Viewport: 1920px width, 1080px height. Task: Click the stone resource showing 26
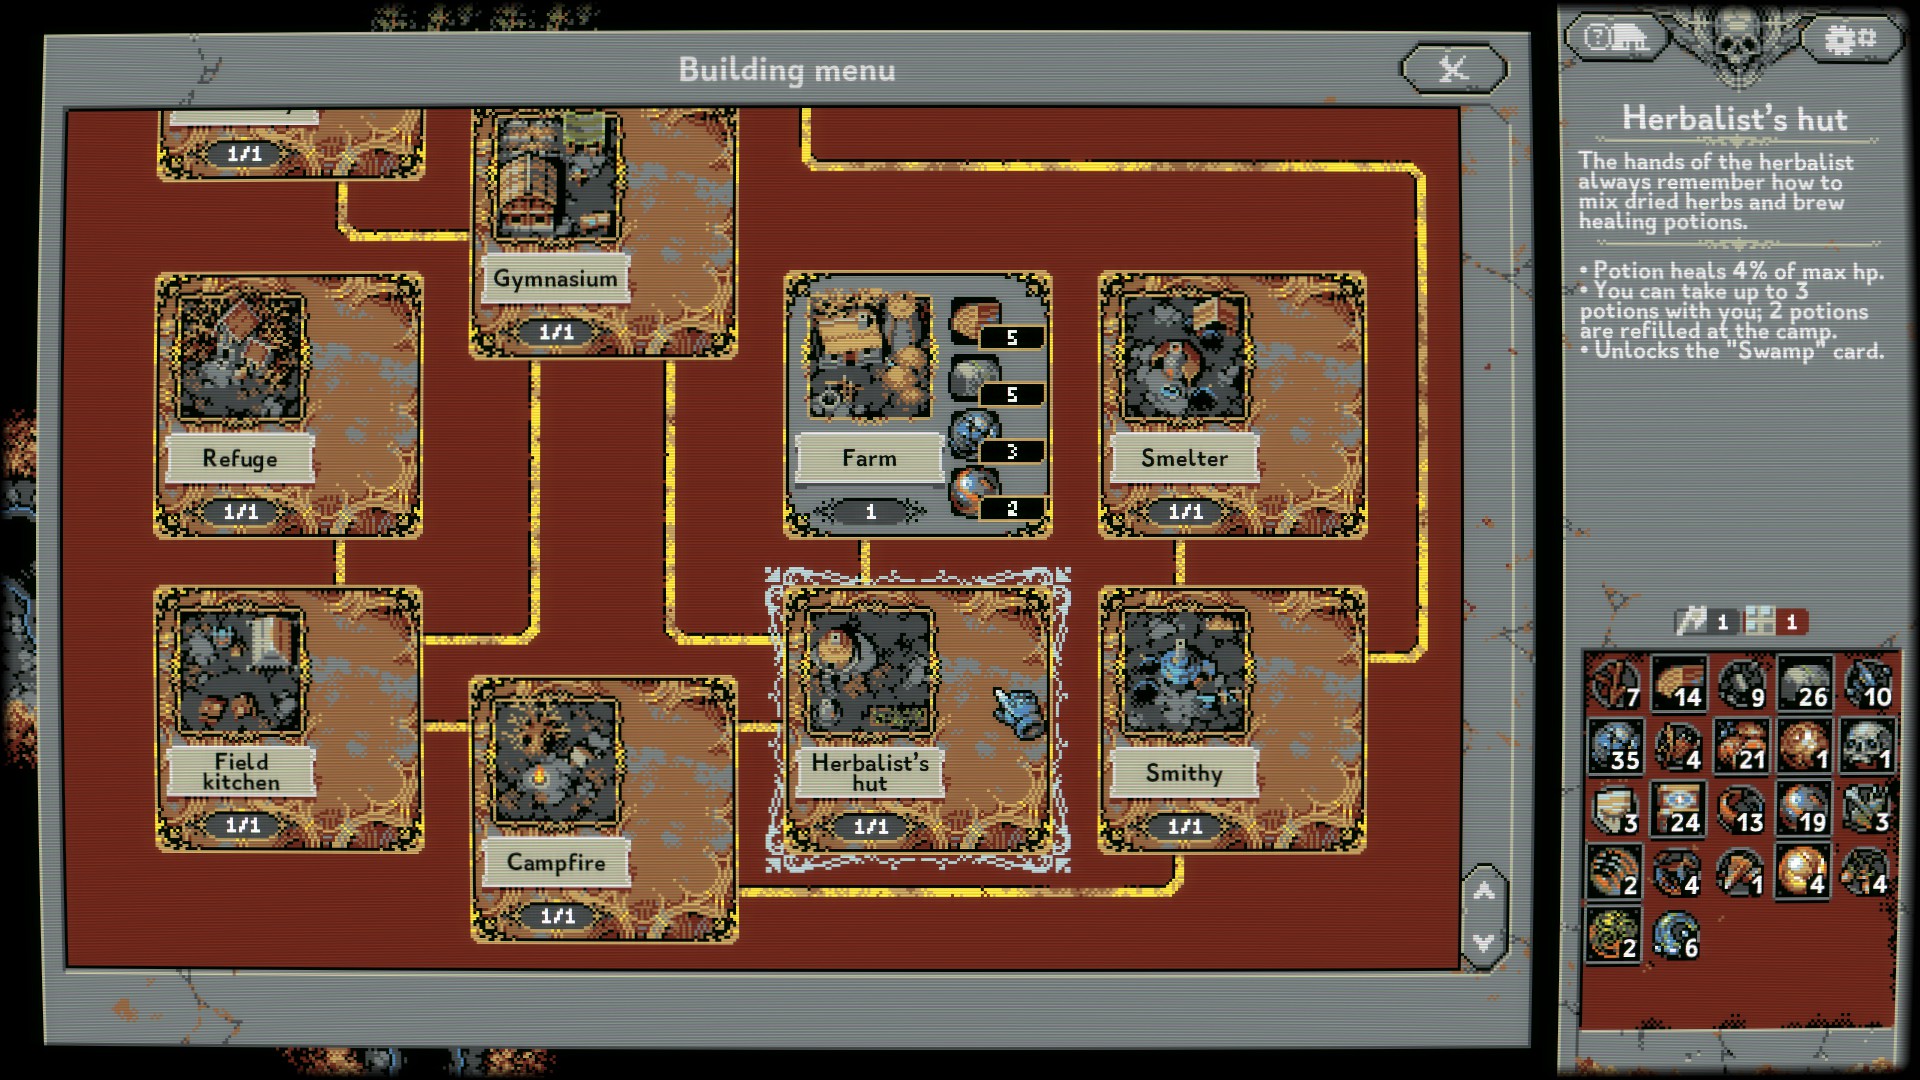point(1803,684)
